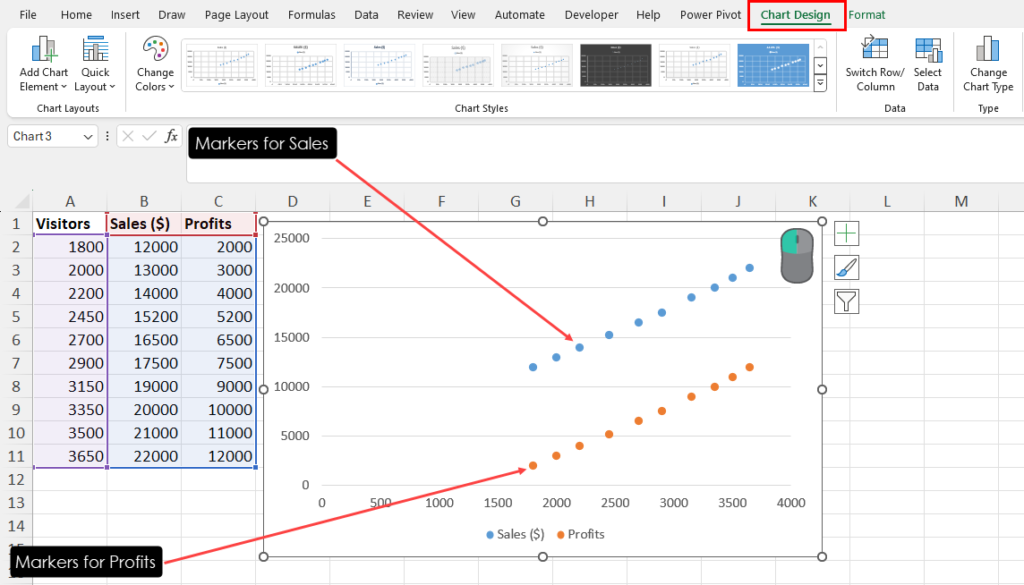Switch to the Format tab

tap(867, 14)
